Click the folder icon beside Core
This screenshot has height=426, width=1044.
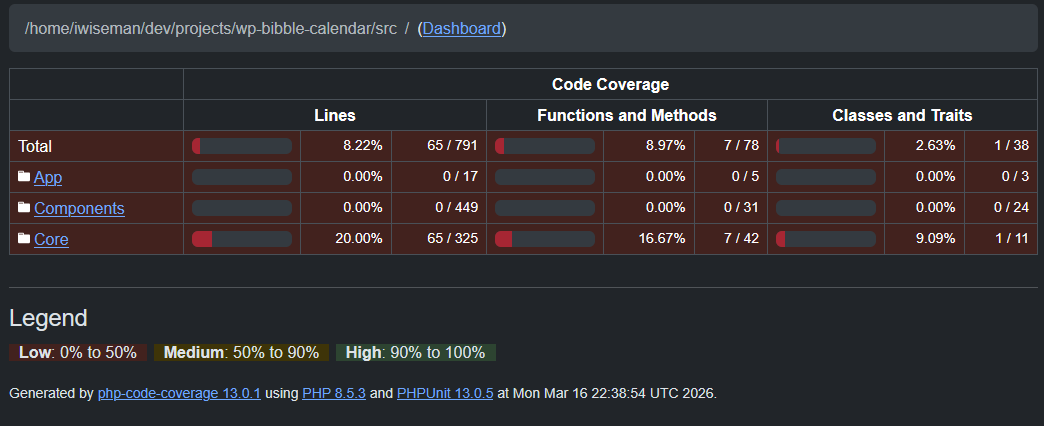click(x=24, y=238)
